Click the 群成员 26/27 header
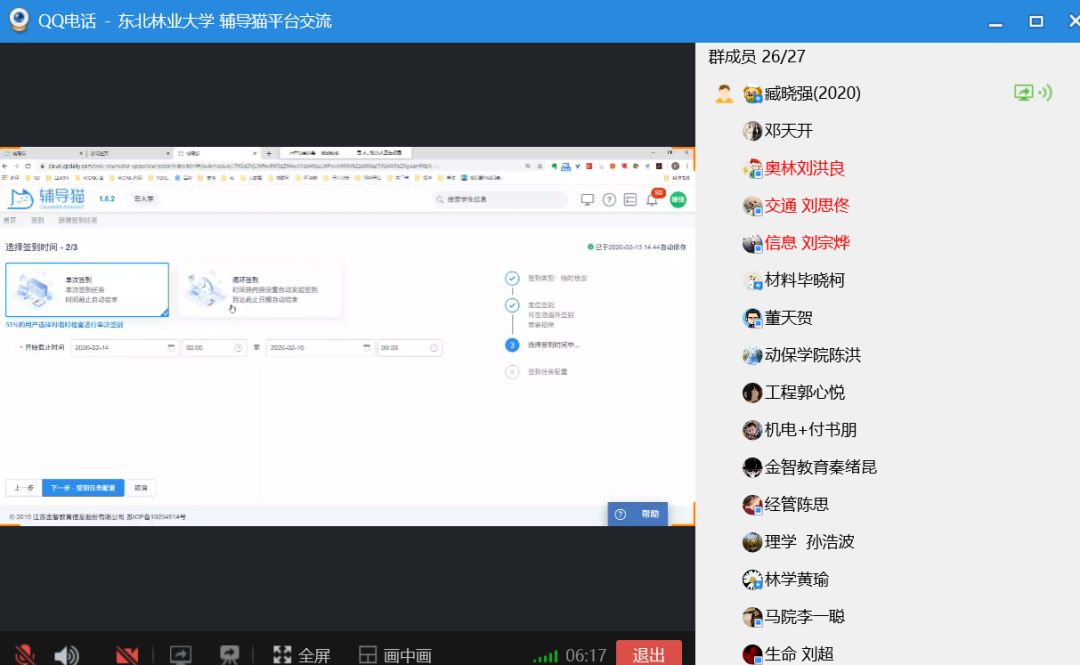Image resolution: width=1080 pixels, height=665 pixels. point(756,57)
